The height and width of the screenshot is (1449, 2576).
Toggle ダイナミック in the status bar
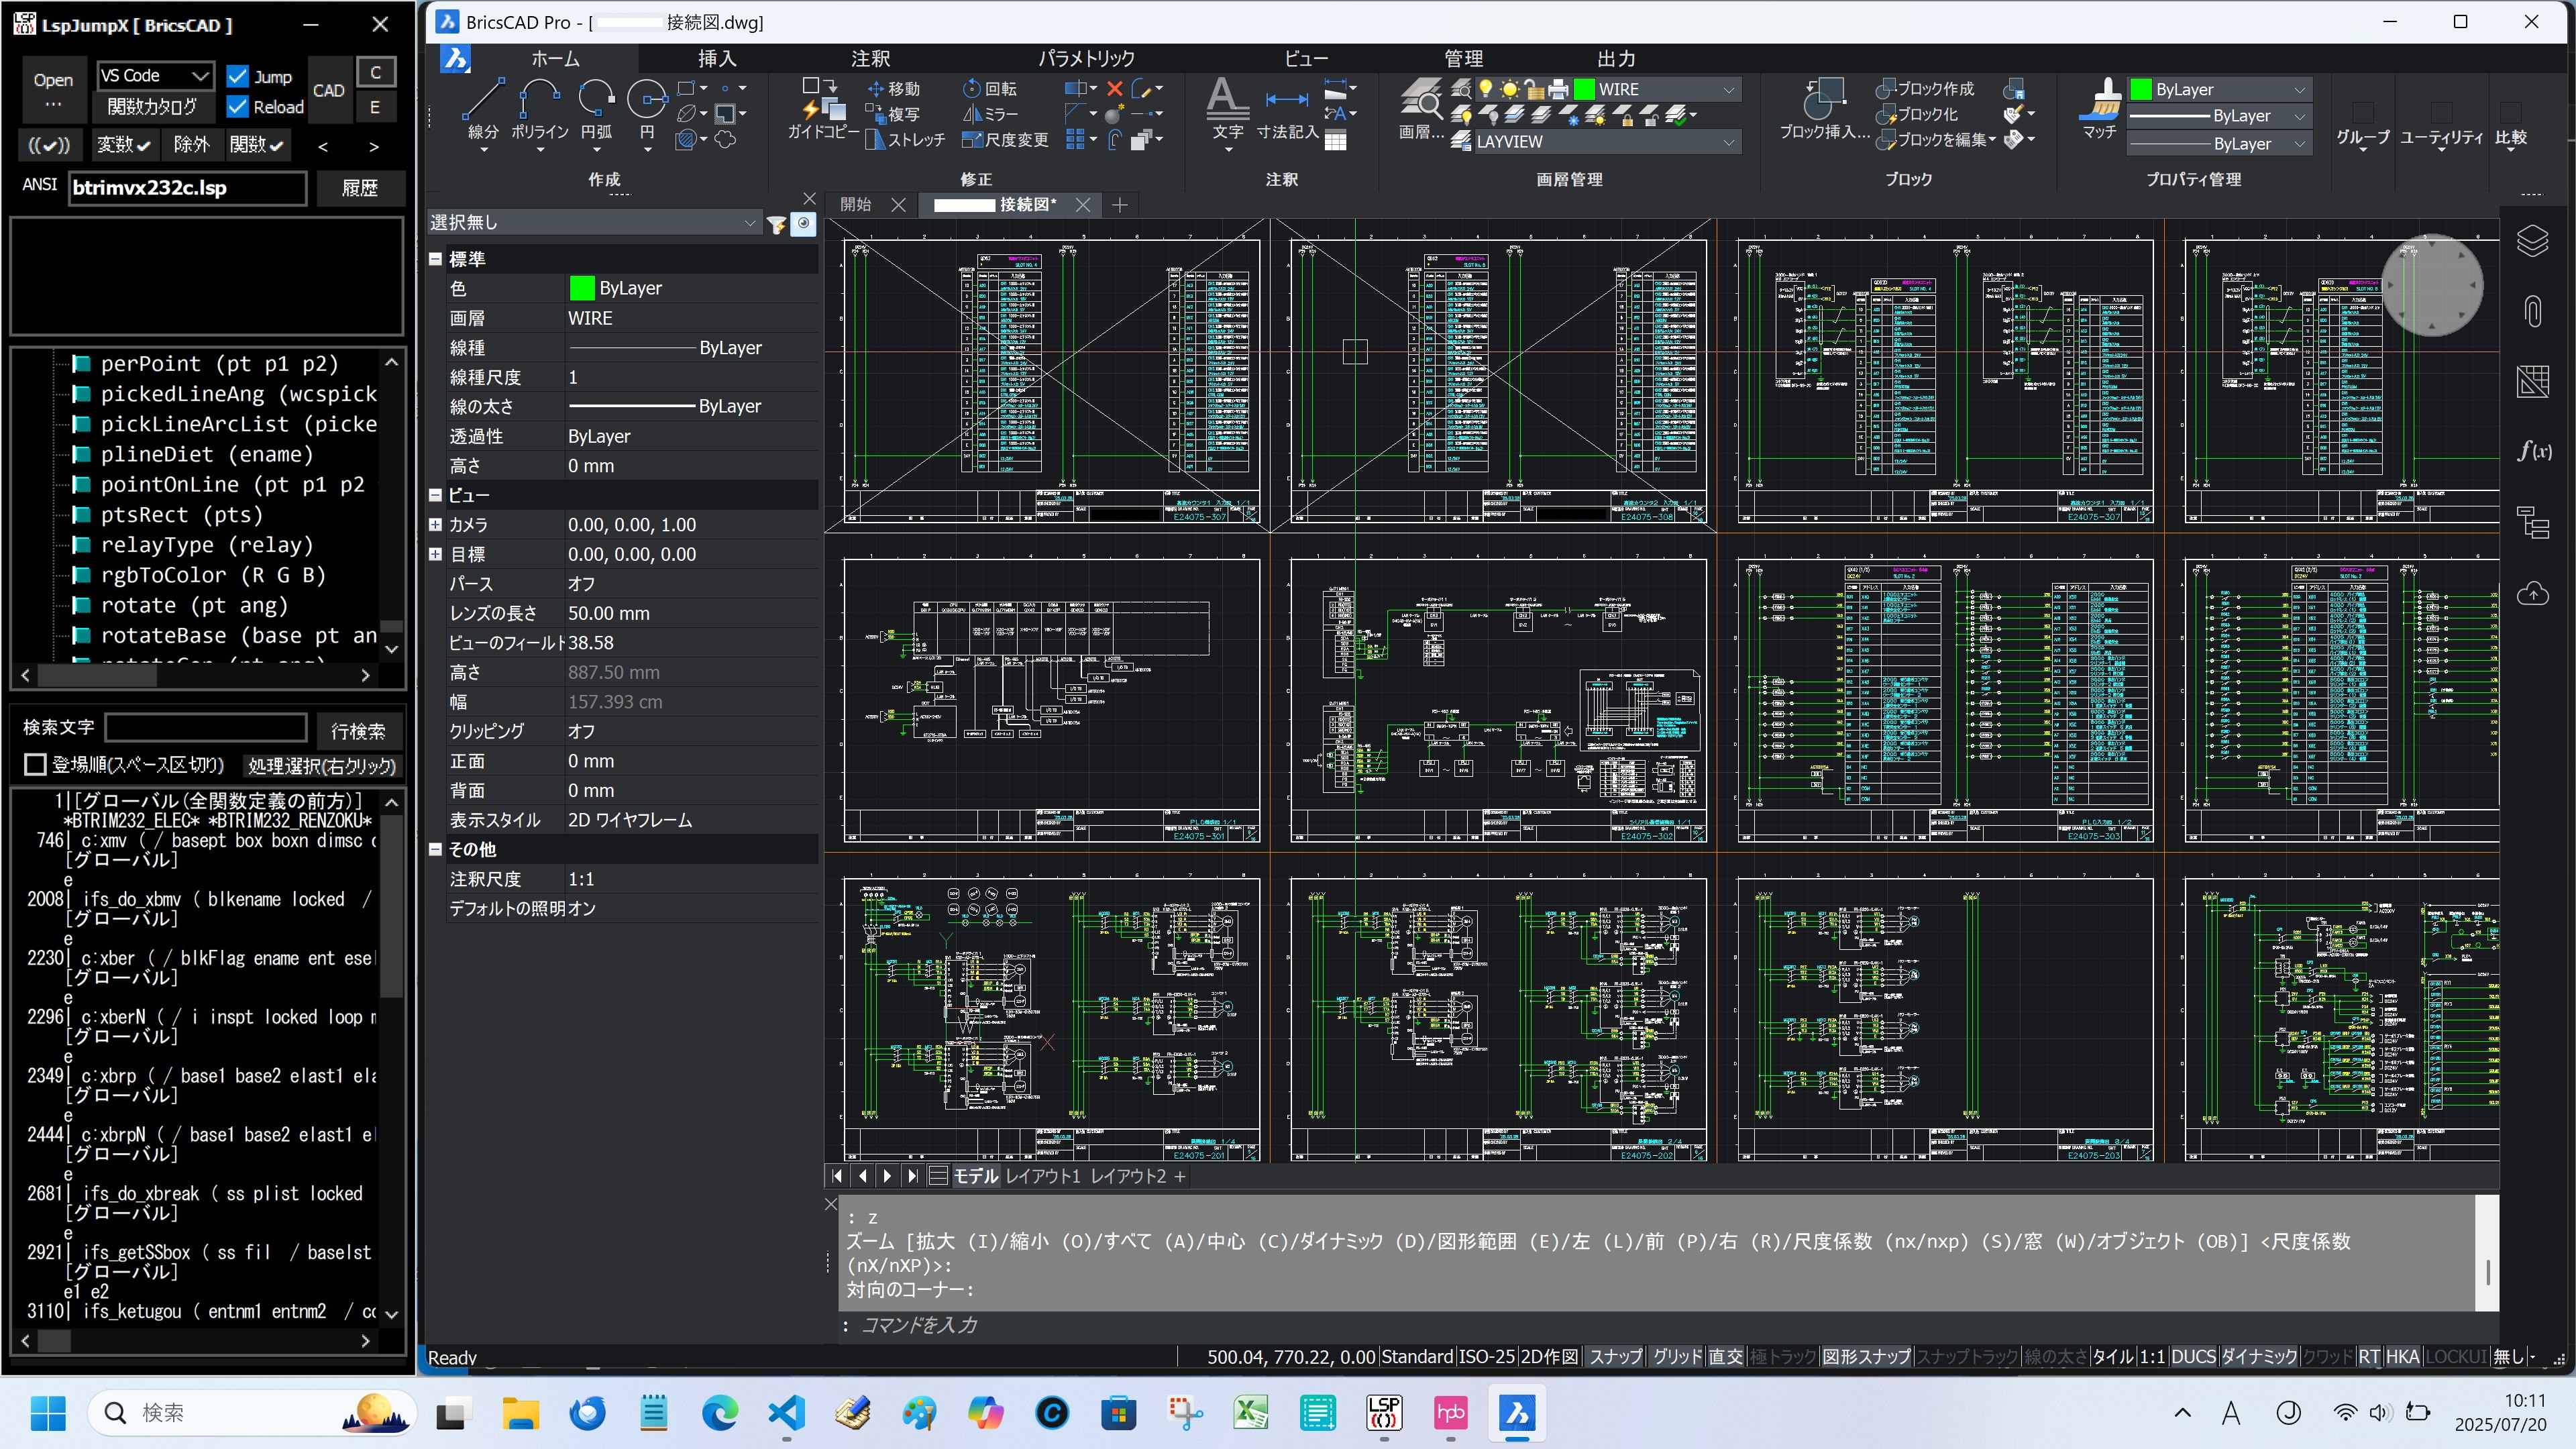2259,1357
